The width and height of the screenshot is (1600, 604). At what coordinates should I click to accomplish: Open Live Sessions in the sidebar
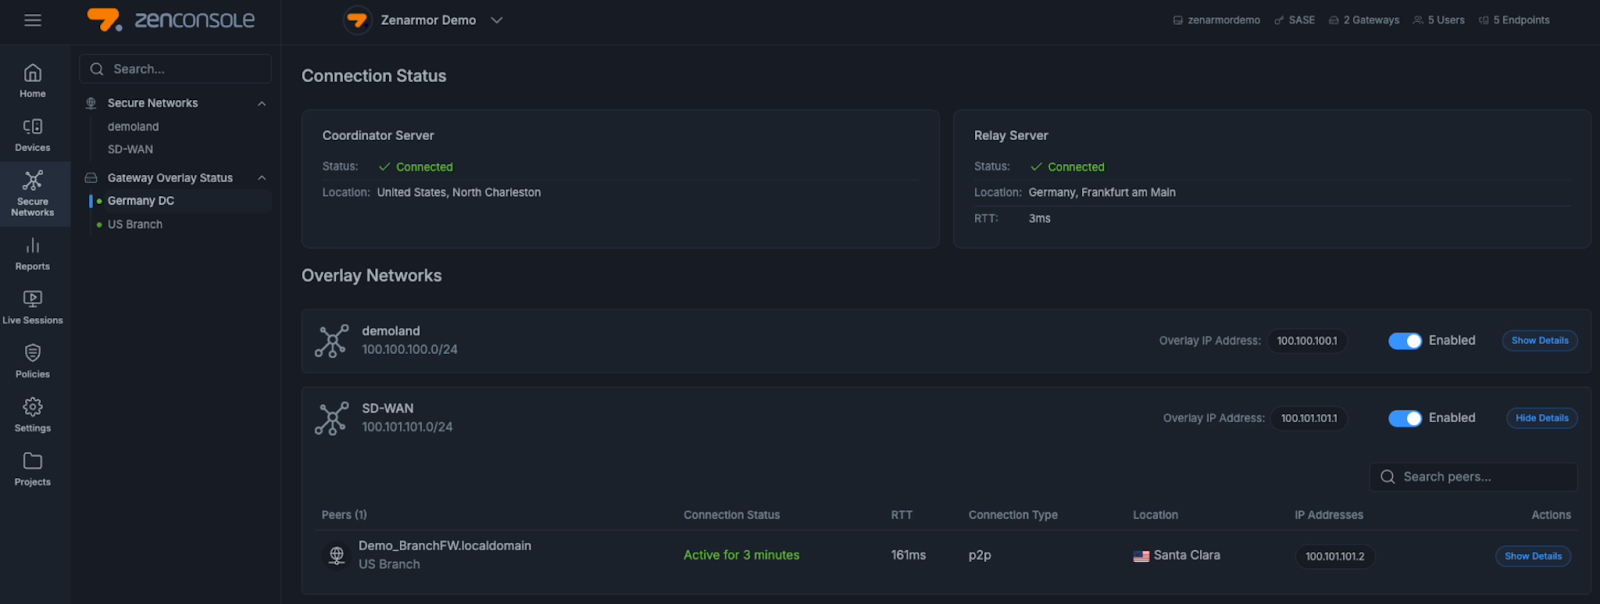[x=33, y=307]
